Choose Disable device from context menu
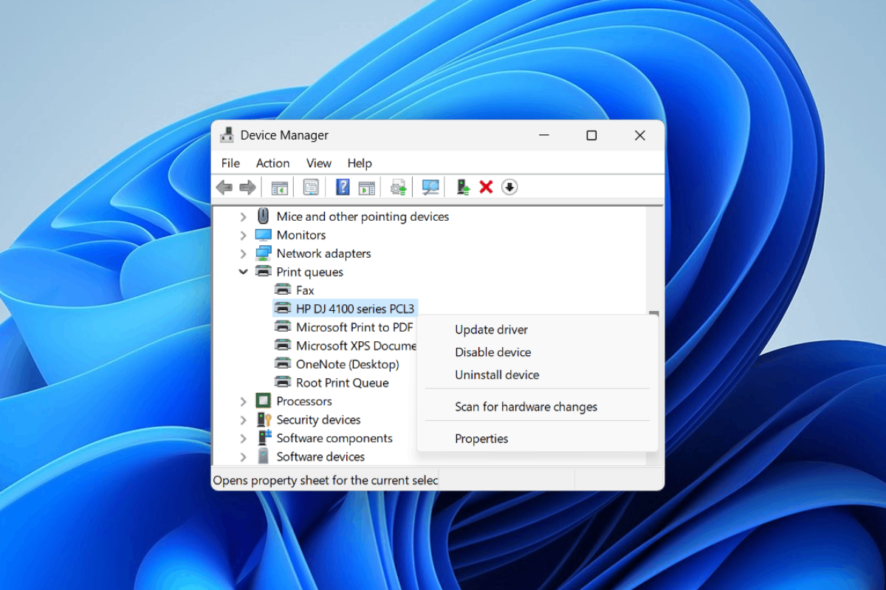Image resolution: width=886 pixels, height=590 pixels. 537,352
